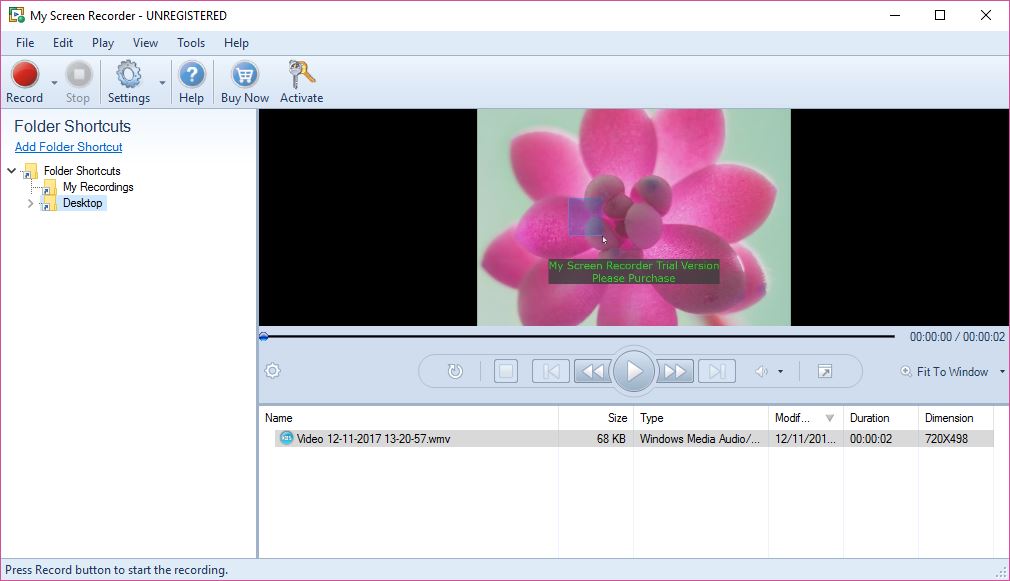The height and width of the screenshot is (581, 1010).
Task: Open the Tools menu
Action: (190, 43)
